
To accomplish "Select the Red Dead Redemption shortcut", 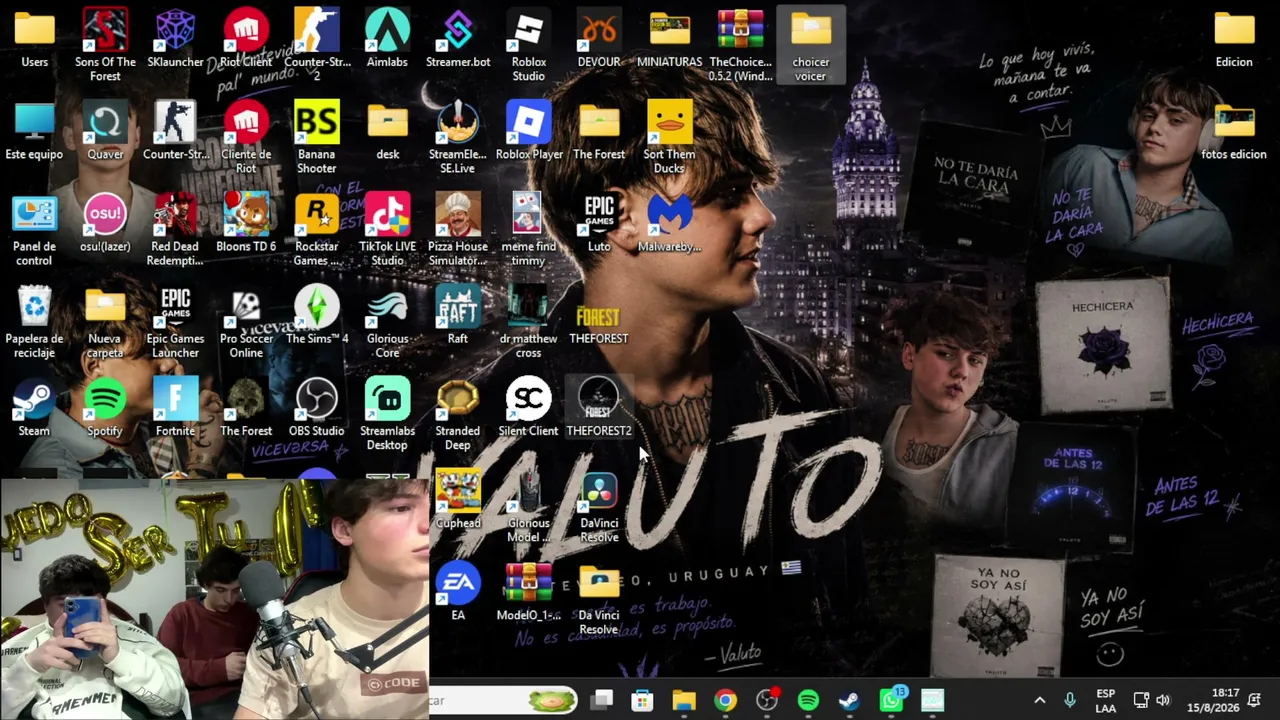I will (175, 229).
